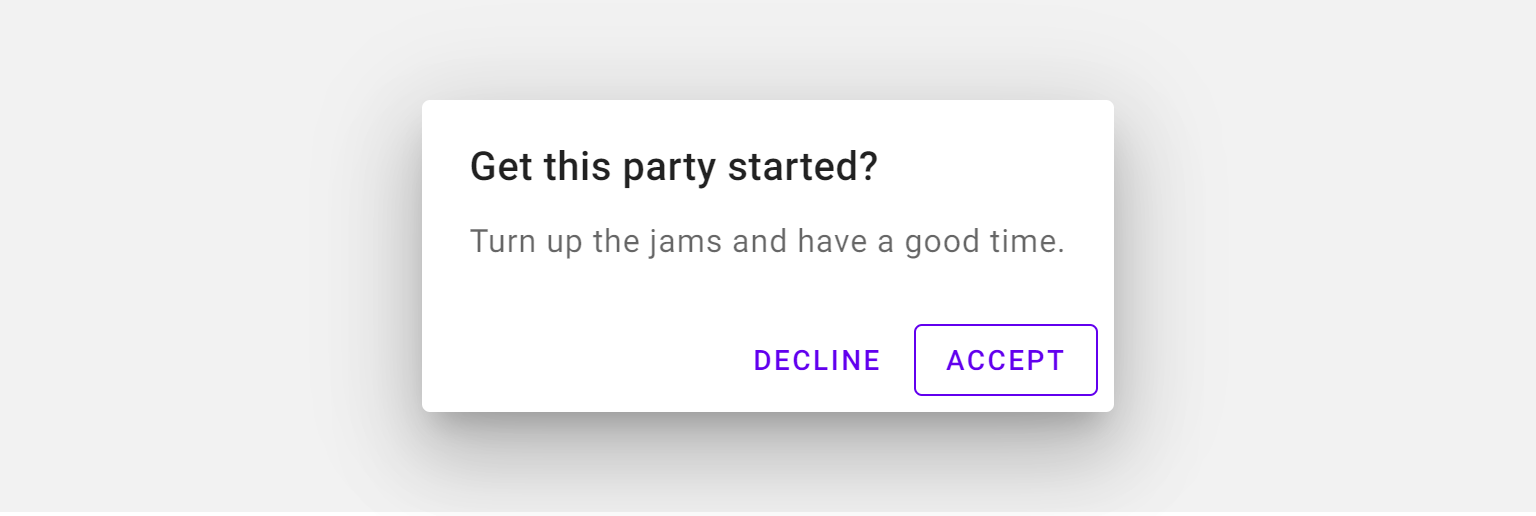Decline the party dialog prompt

click(817, 360)
